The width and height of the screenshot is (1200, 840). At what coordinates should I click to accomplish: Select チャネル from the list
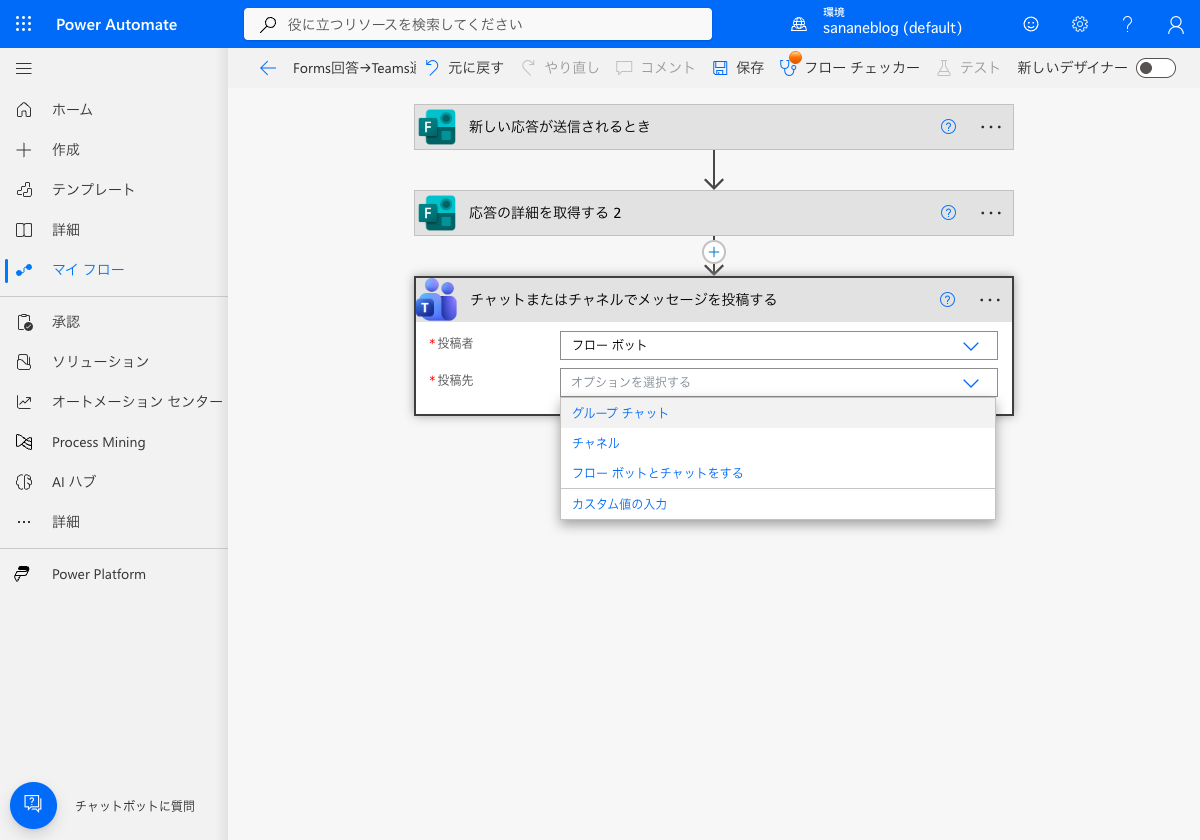coord(778,443)
